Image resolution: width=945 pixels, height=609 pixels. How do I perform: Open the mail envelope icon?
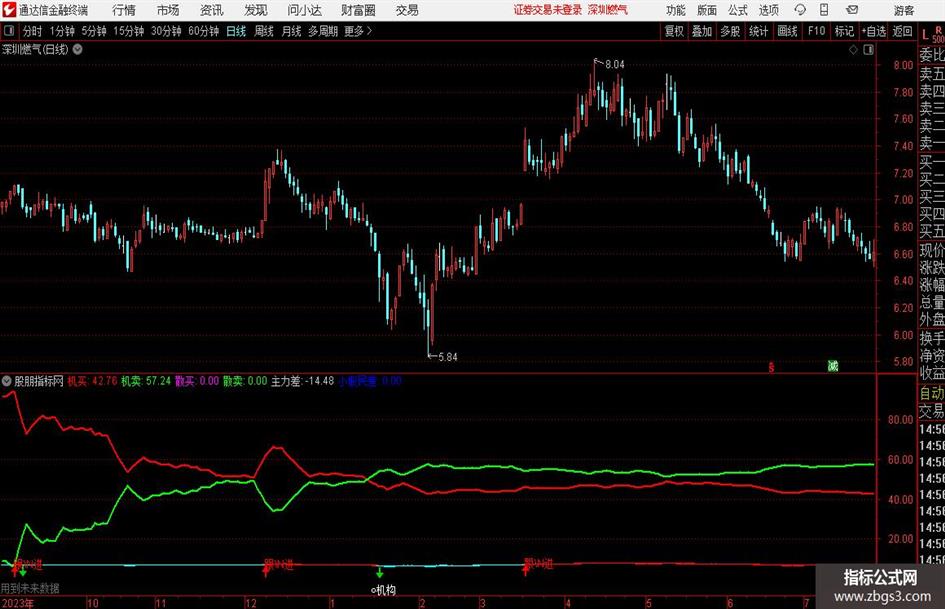852,10
